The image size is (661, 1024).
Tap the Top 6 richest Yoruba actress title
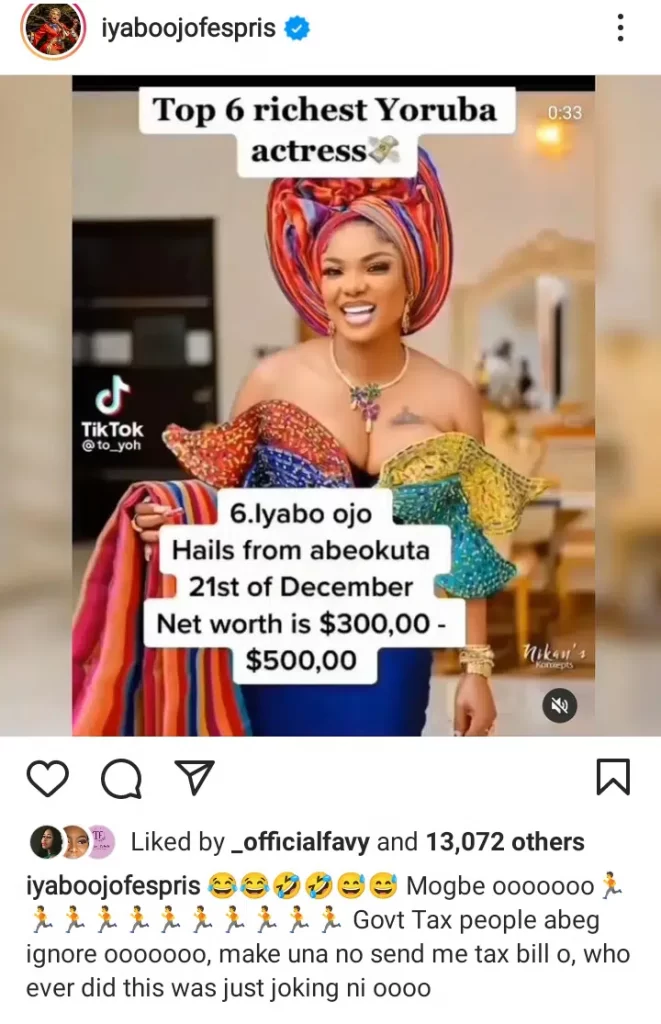tap(326, 129)
